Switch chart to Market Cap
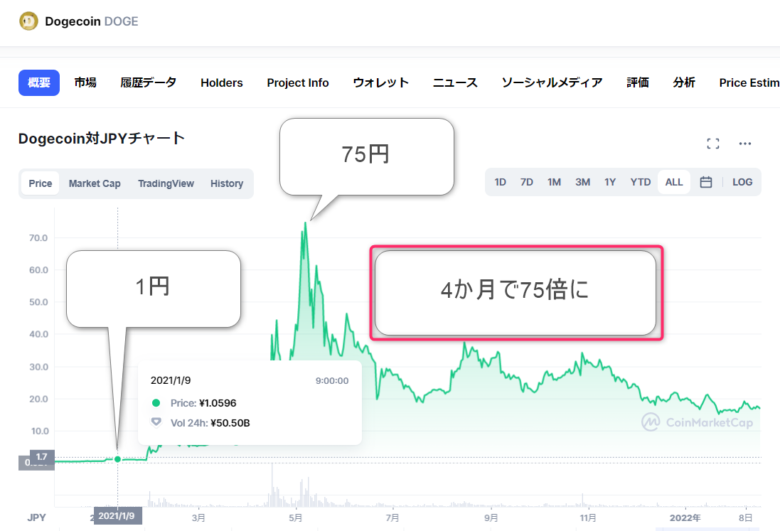This screenshot has height=531, width=780. coord(95,184)
